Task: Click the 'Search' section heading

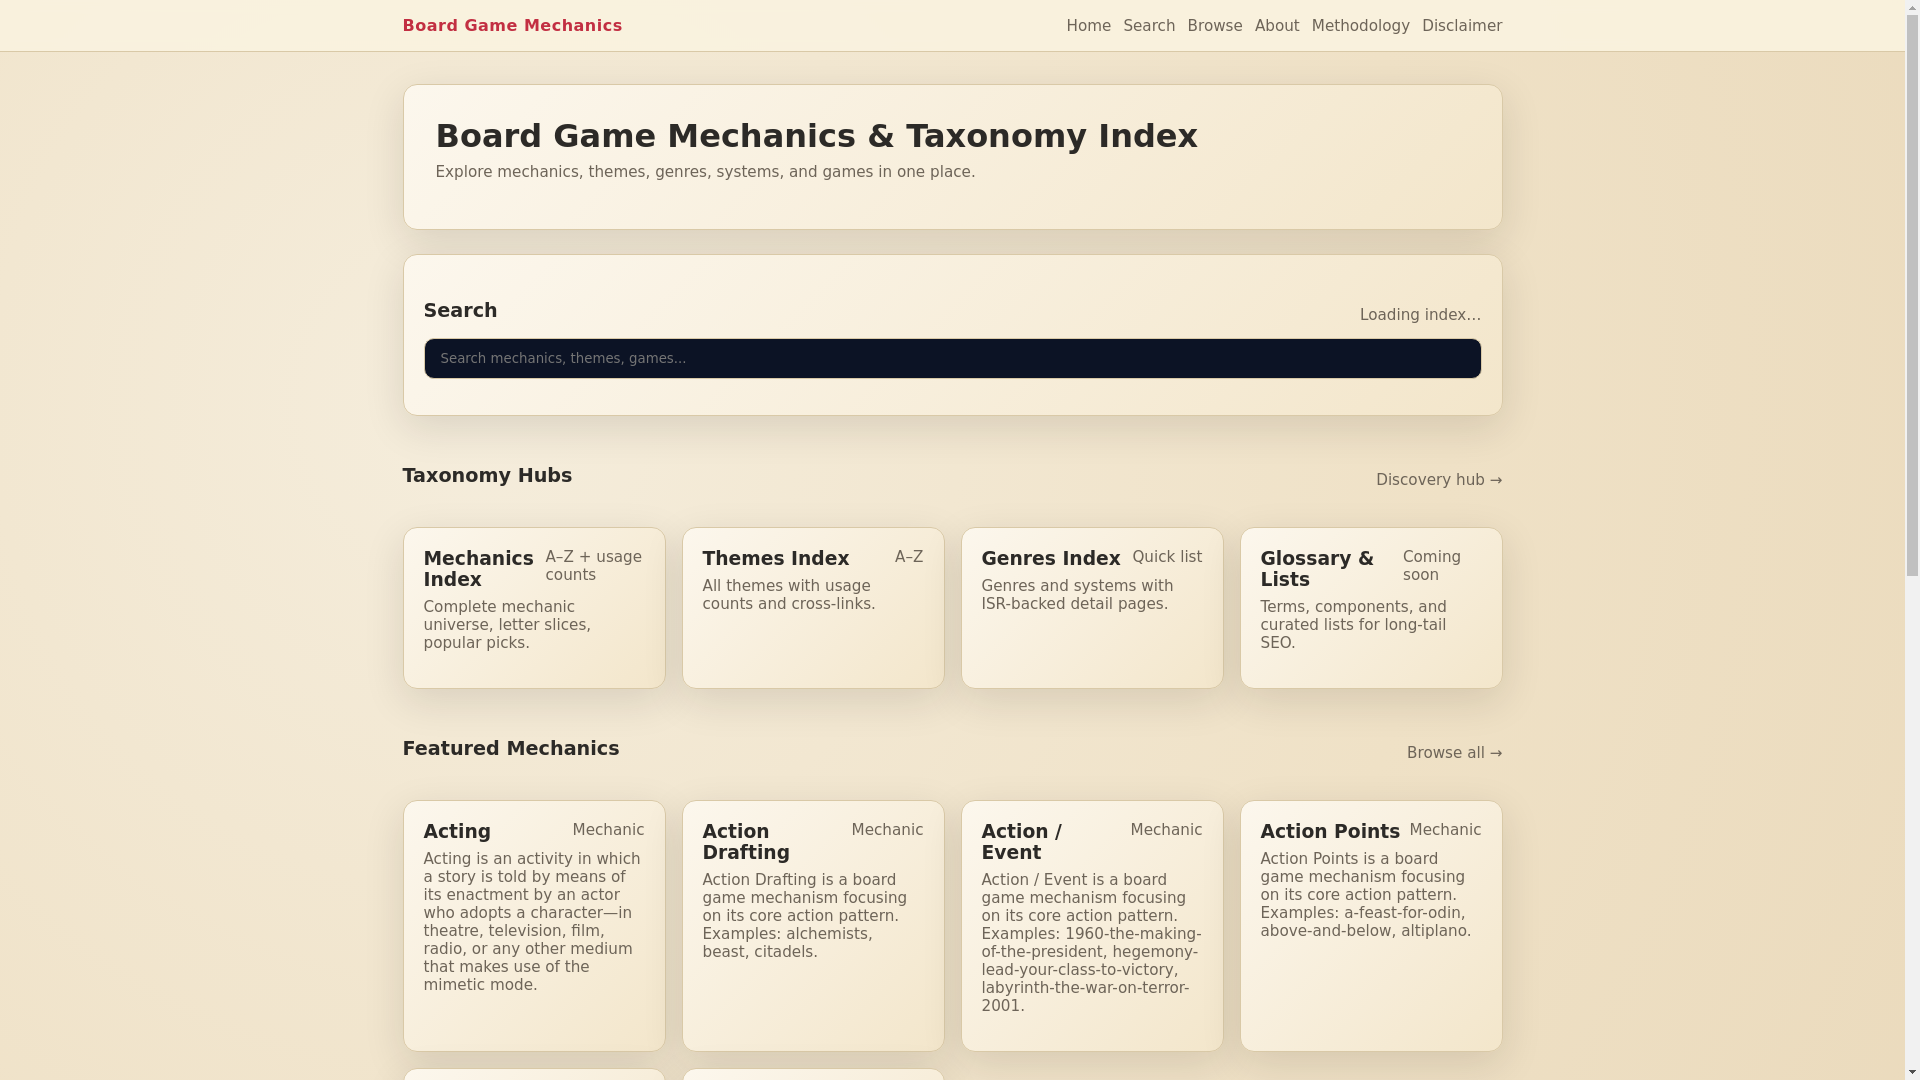Action: pos(460,310)
